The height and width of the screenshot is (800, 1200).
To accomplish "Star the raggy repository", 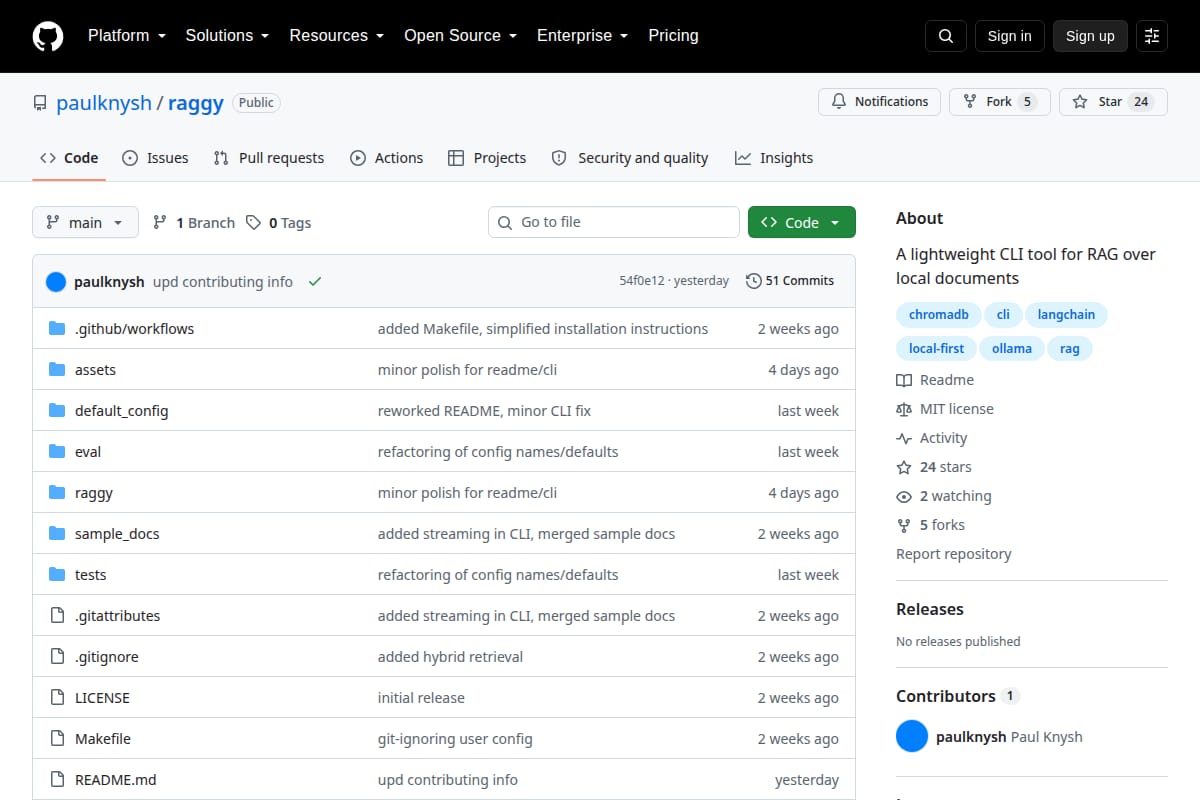I will (x=1113, y=102).
